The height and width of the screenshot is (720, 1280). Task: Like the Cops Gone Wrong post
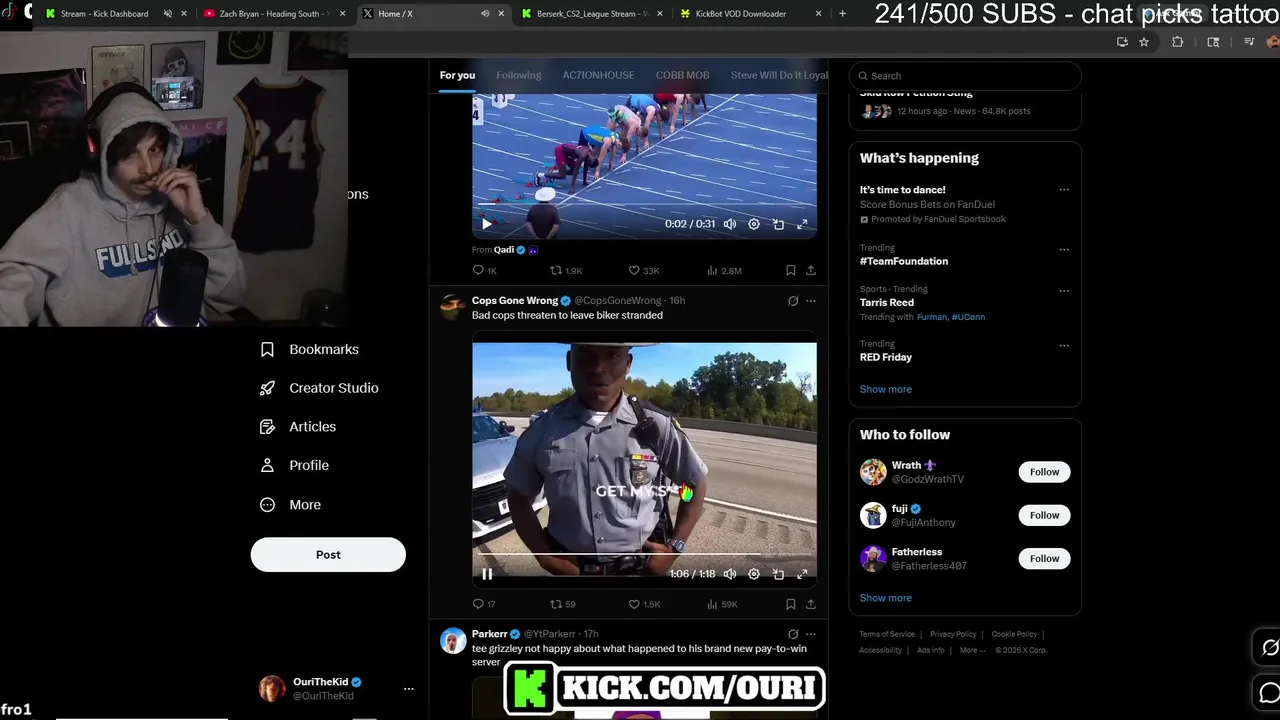[x=643, y=604]
